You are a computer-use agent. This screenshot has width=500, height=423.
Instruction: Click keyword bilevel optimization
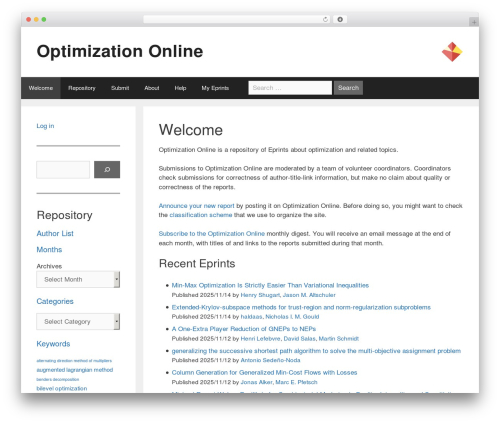pos(62,389)
